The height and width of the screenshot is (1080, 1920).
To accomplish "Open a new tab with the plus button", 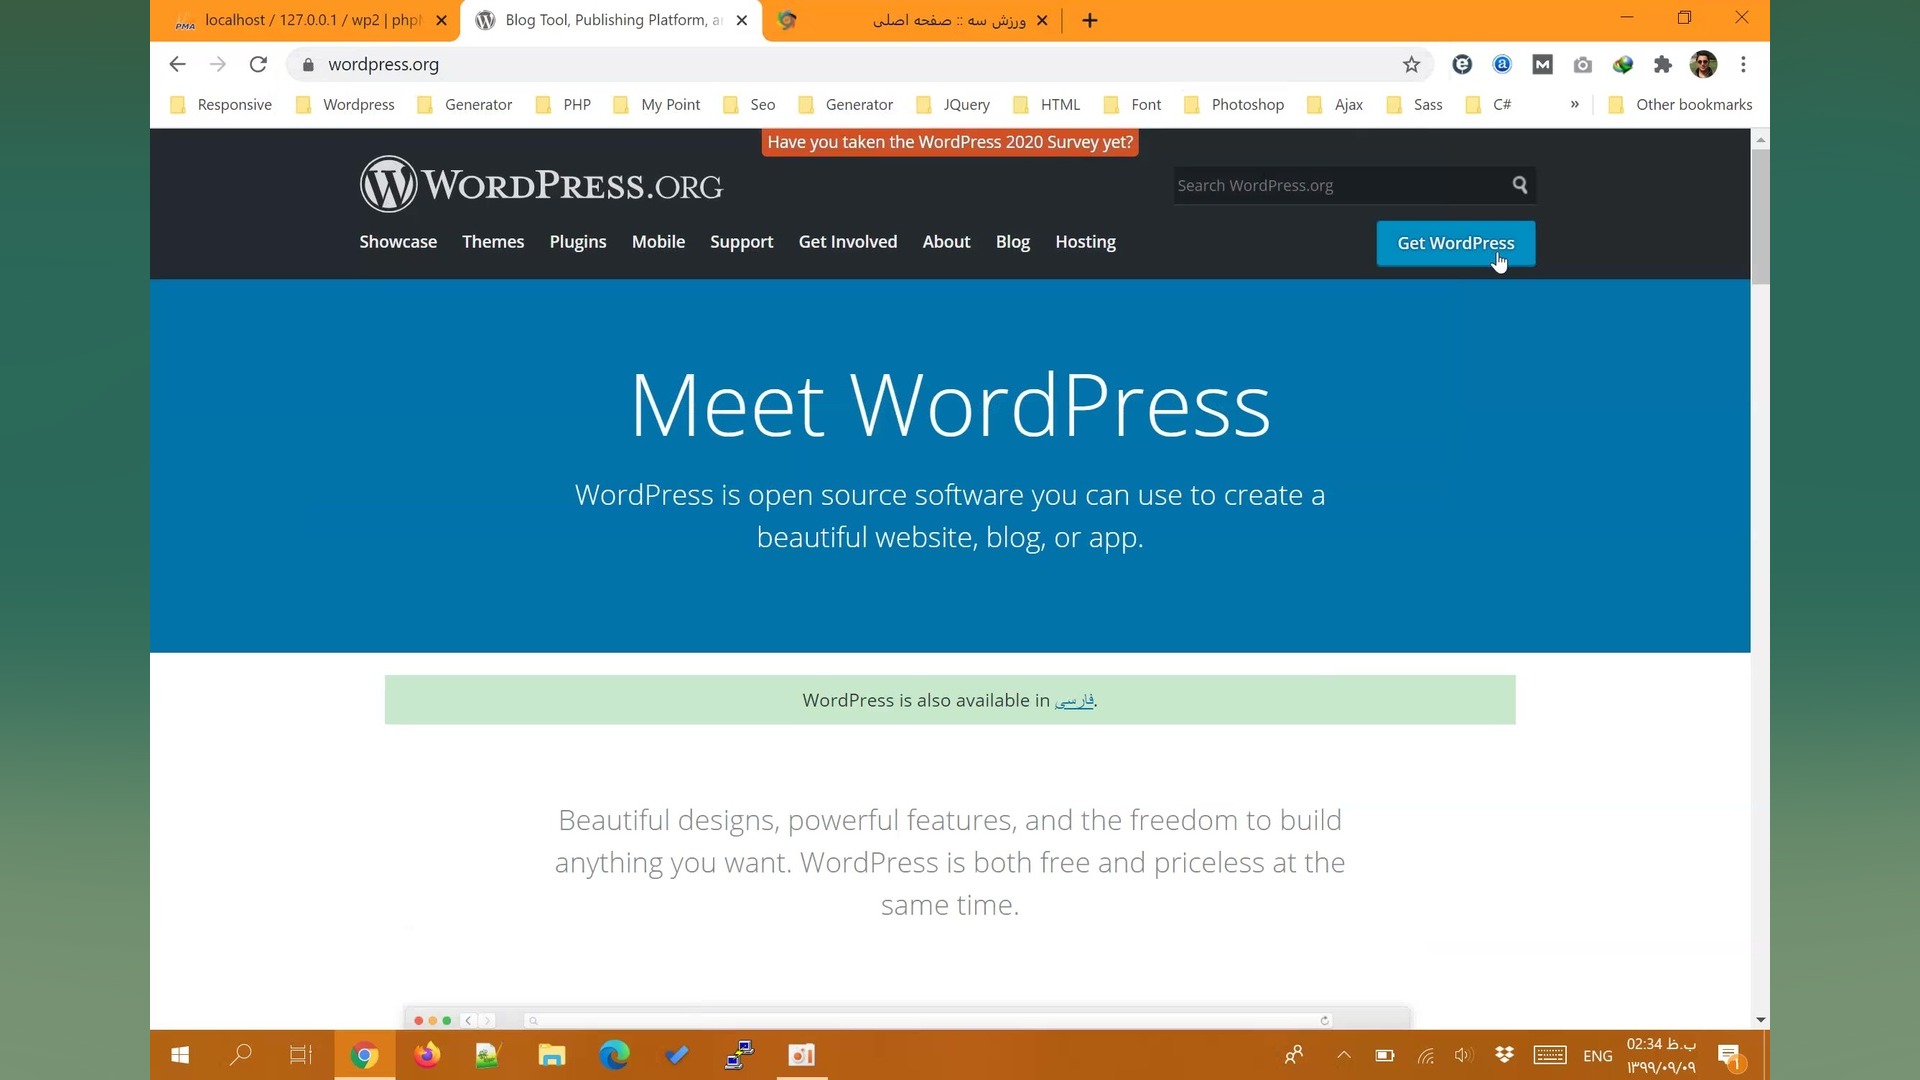I will 1090,20.
